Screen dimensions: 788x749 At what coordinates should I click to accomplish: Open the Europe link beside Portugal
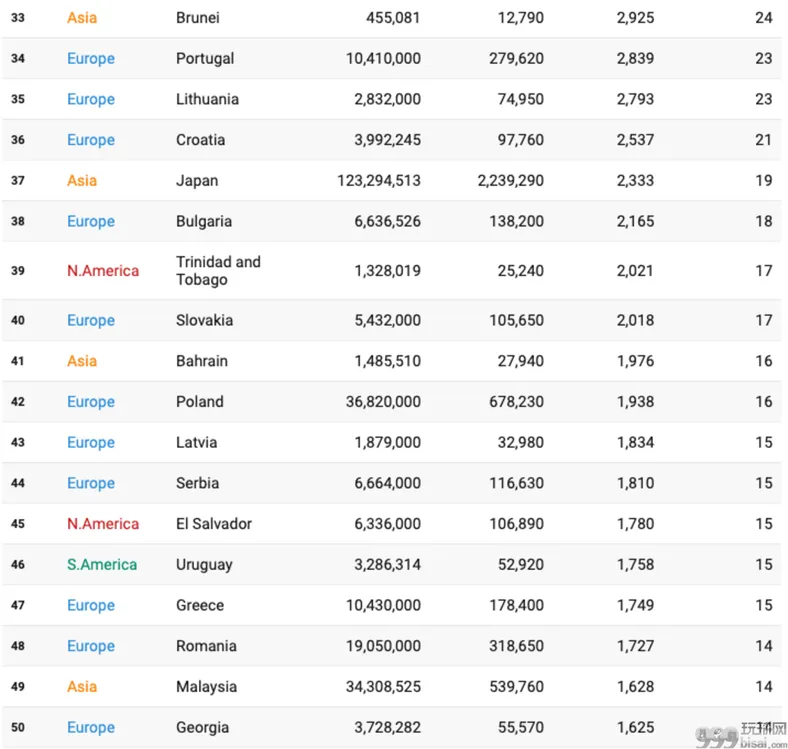91,58
